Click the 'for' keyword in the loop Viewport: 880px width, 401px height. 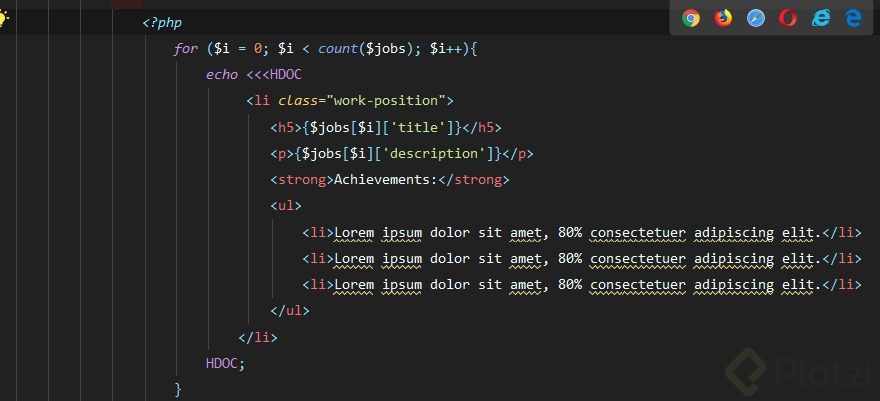pos(186,49)
